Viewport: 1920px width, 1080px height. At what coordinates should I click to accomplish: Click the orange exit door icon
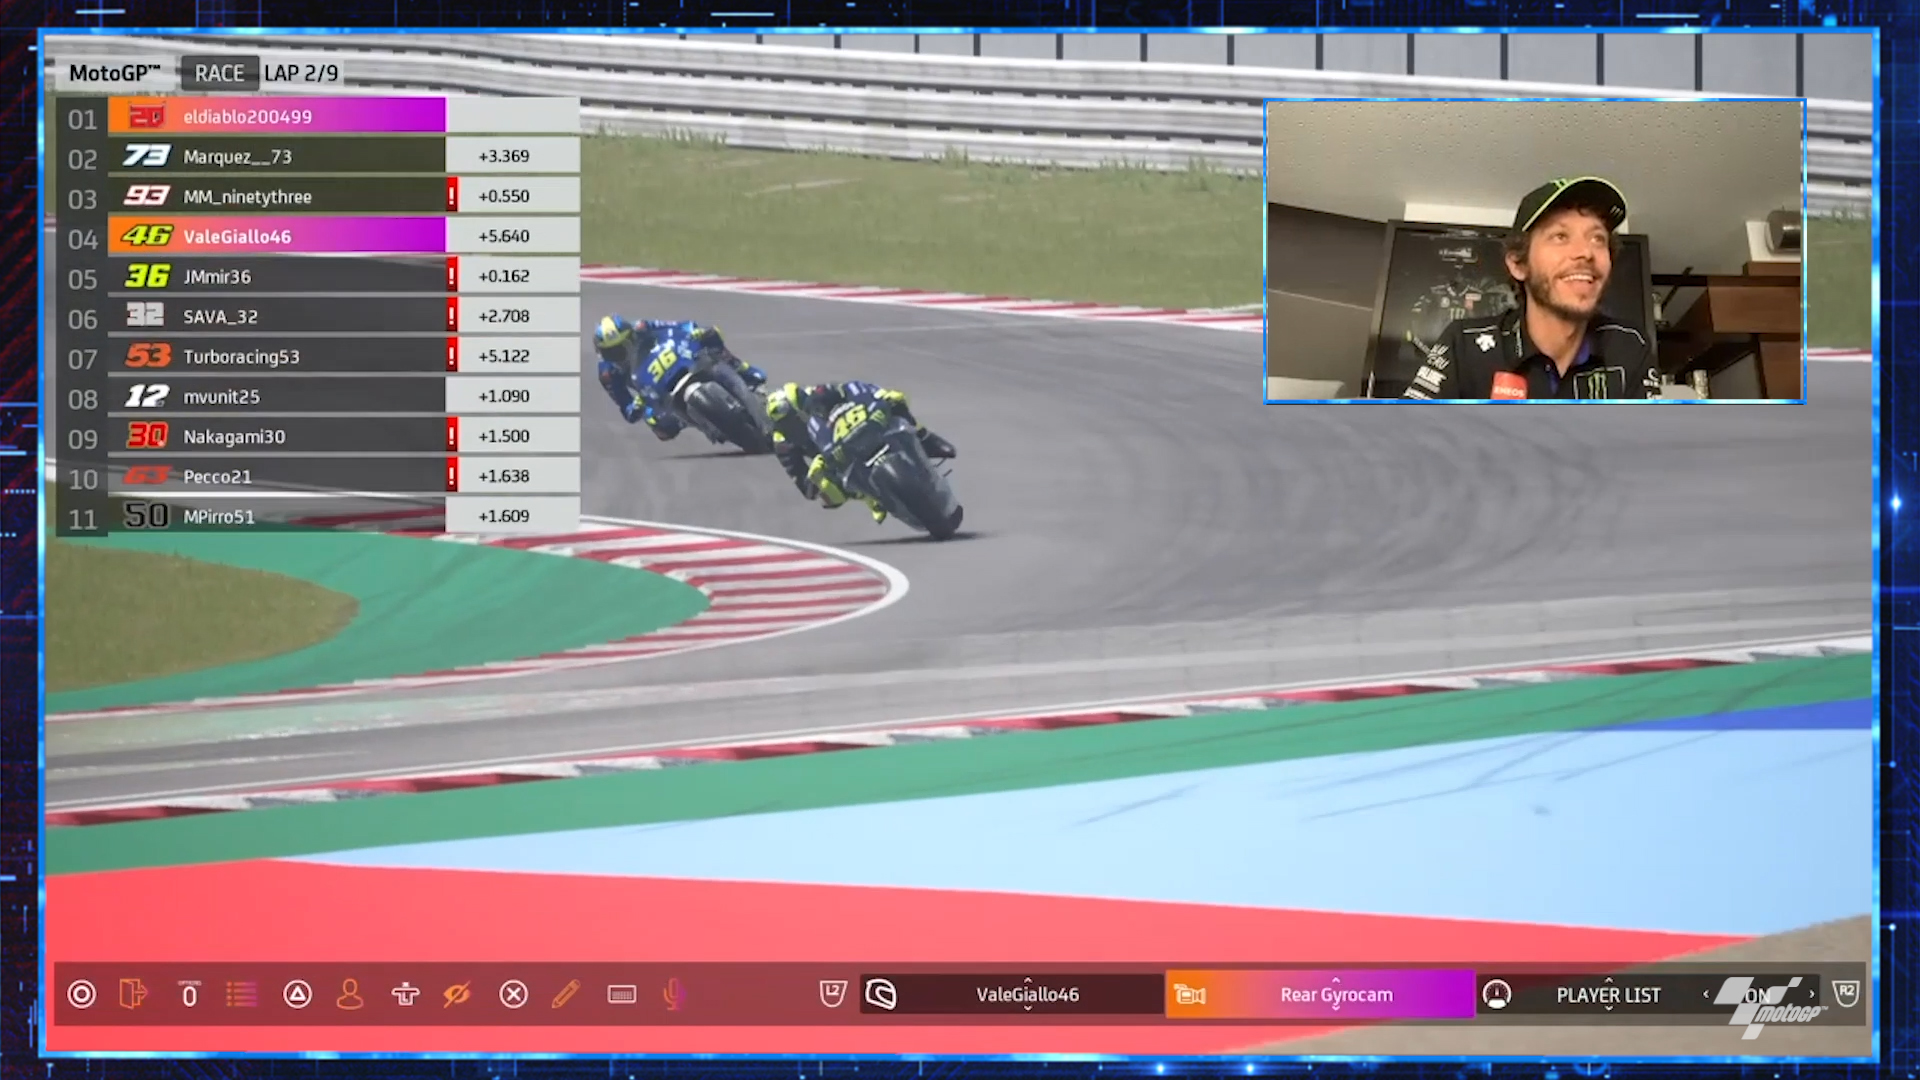[133, 994]
